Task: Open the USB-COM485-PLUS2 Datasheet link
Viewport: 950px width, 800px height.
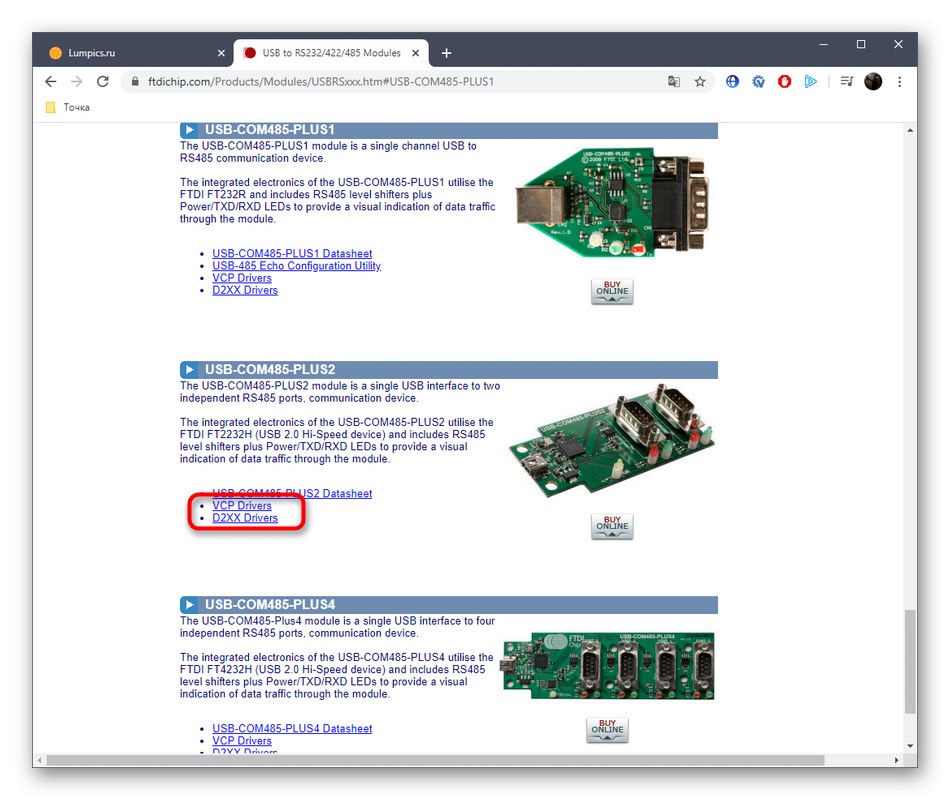Action: [x=292, y=493]
